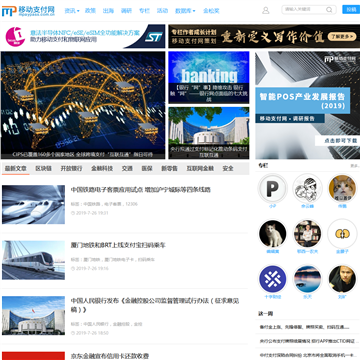Open the lake sunset 乐天 avatar

pos(307,279)
